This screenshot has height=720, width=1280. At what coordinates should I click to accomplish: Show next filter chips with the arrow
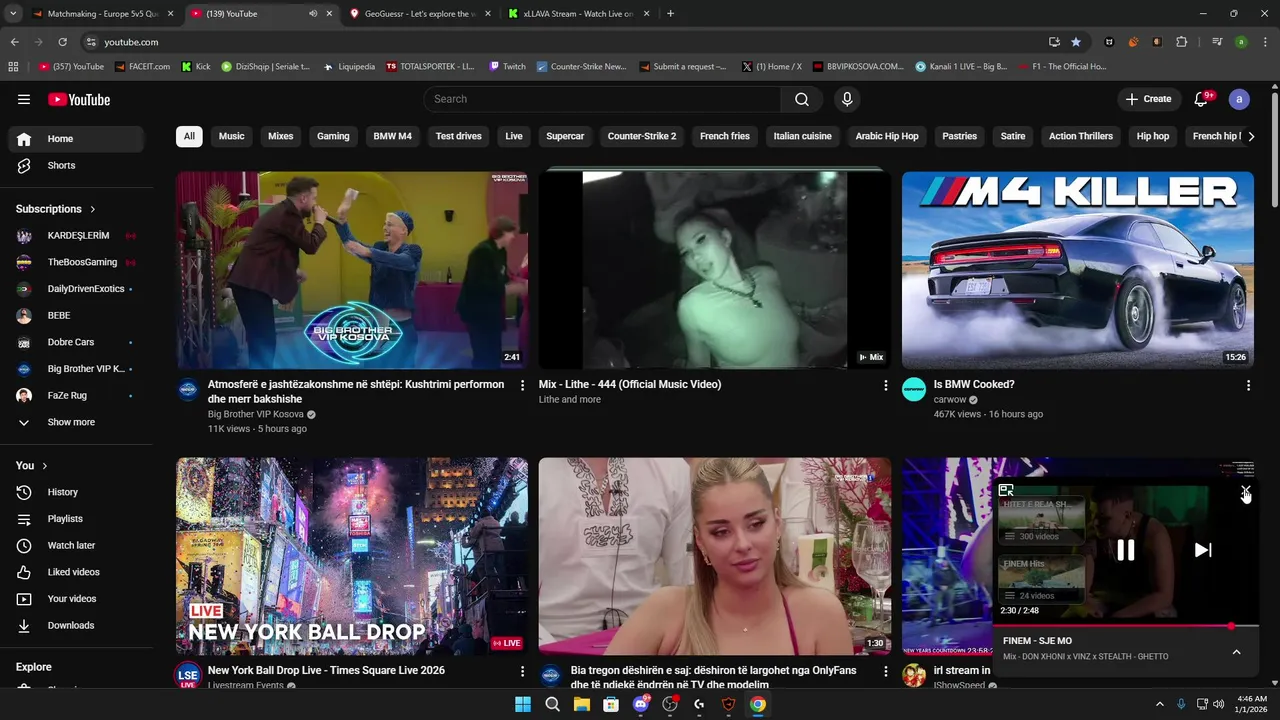[x=1251, y=136]
